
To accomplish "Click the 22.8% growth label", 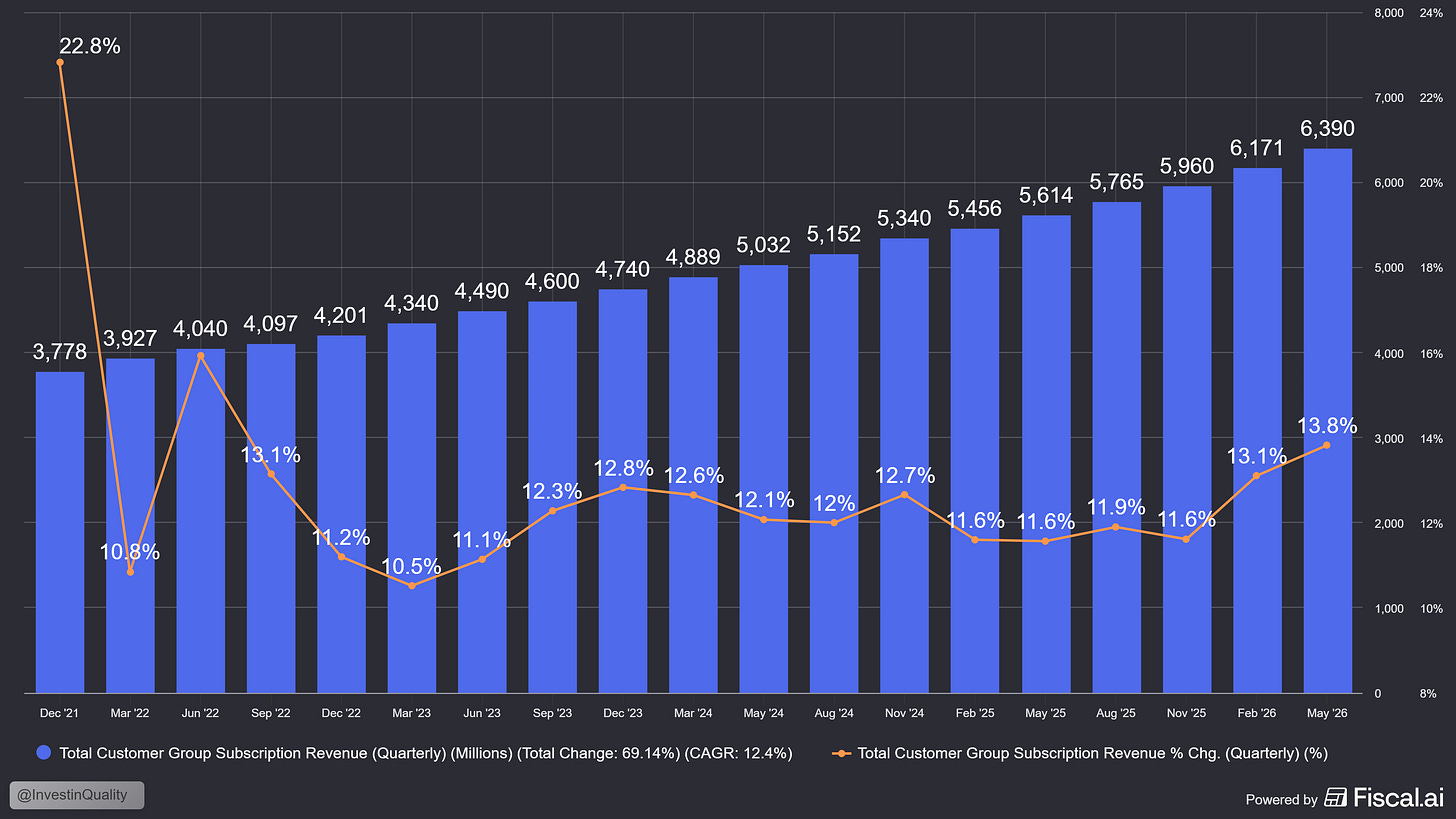I will tap(90, 46).
